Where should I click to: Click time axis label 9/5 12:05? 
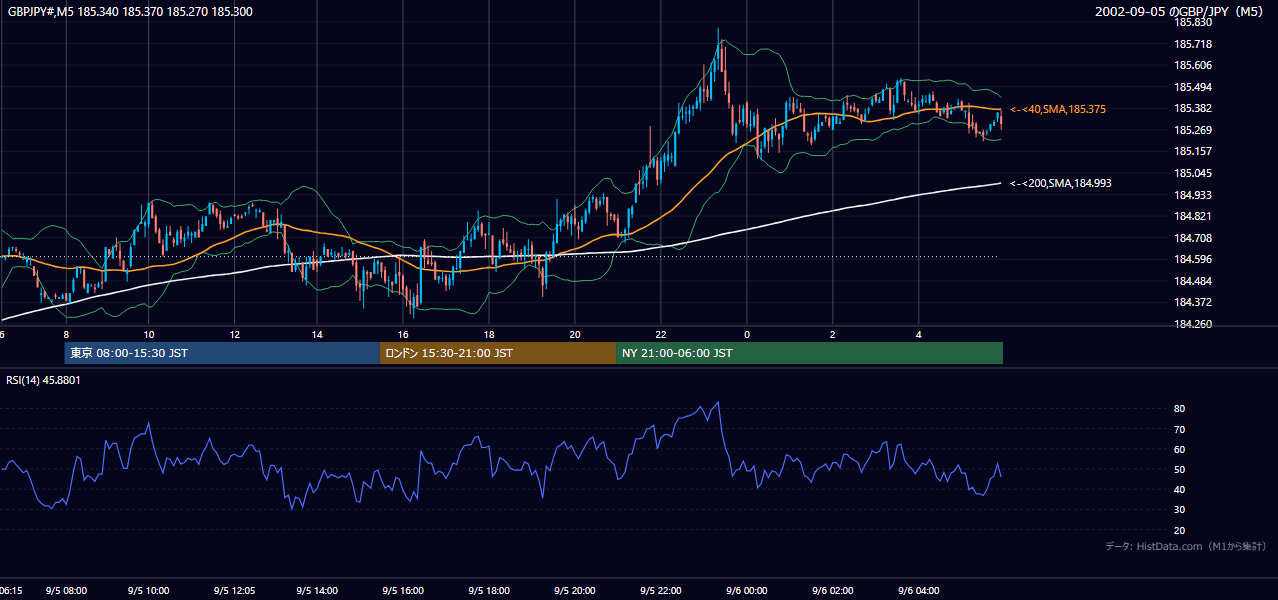(x=235, y=591)
